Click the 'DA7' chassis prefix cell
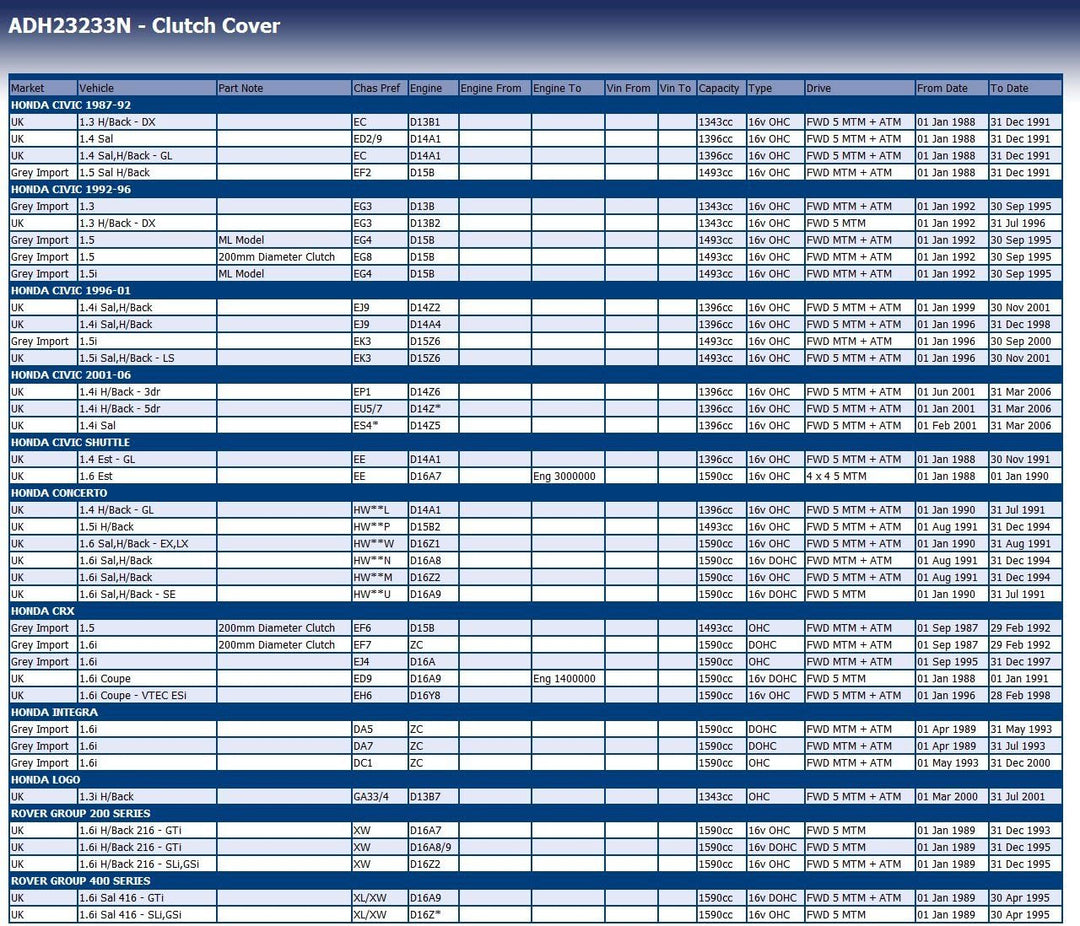 click(380, 747)
